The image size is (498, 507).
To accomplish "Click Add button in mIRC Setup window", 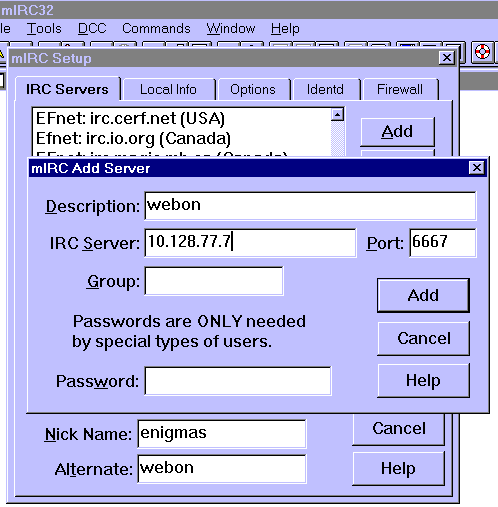I will [397, 132].
